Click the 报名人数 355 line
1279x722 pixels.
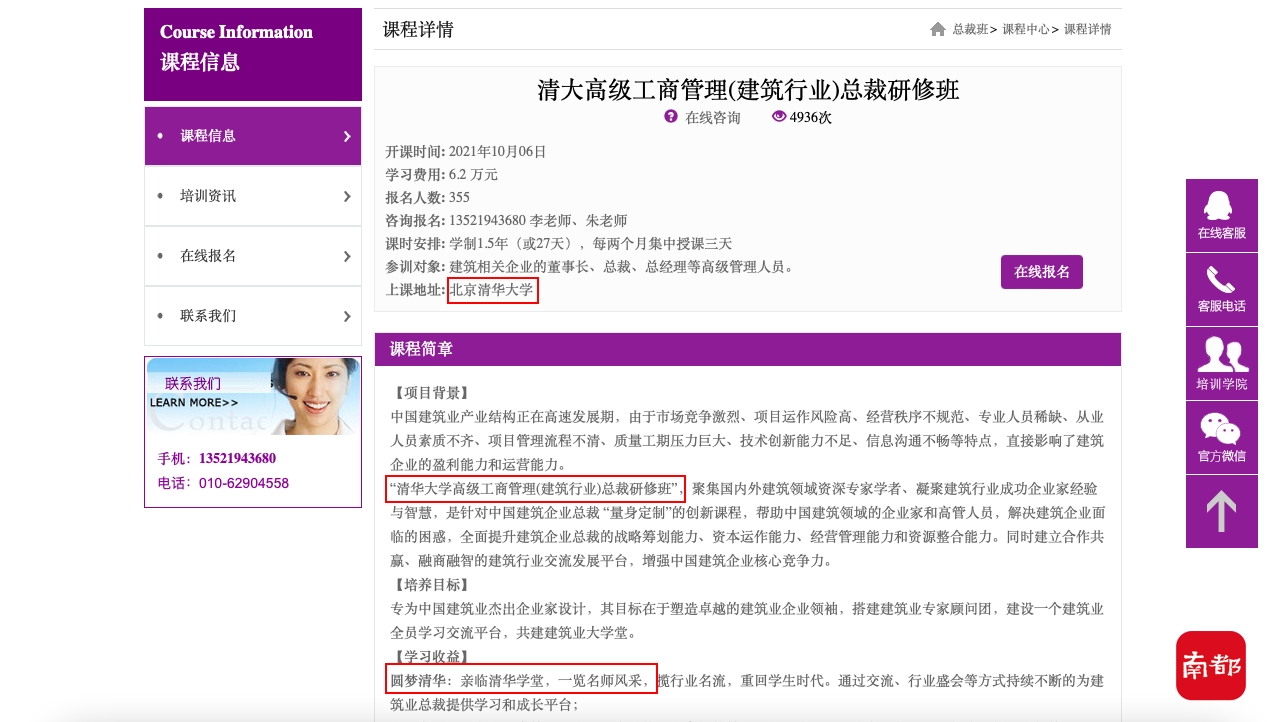coord(428,198)
